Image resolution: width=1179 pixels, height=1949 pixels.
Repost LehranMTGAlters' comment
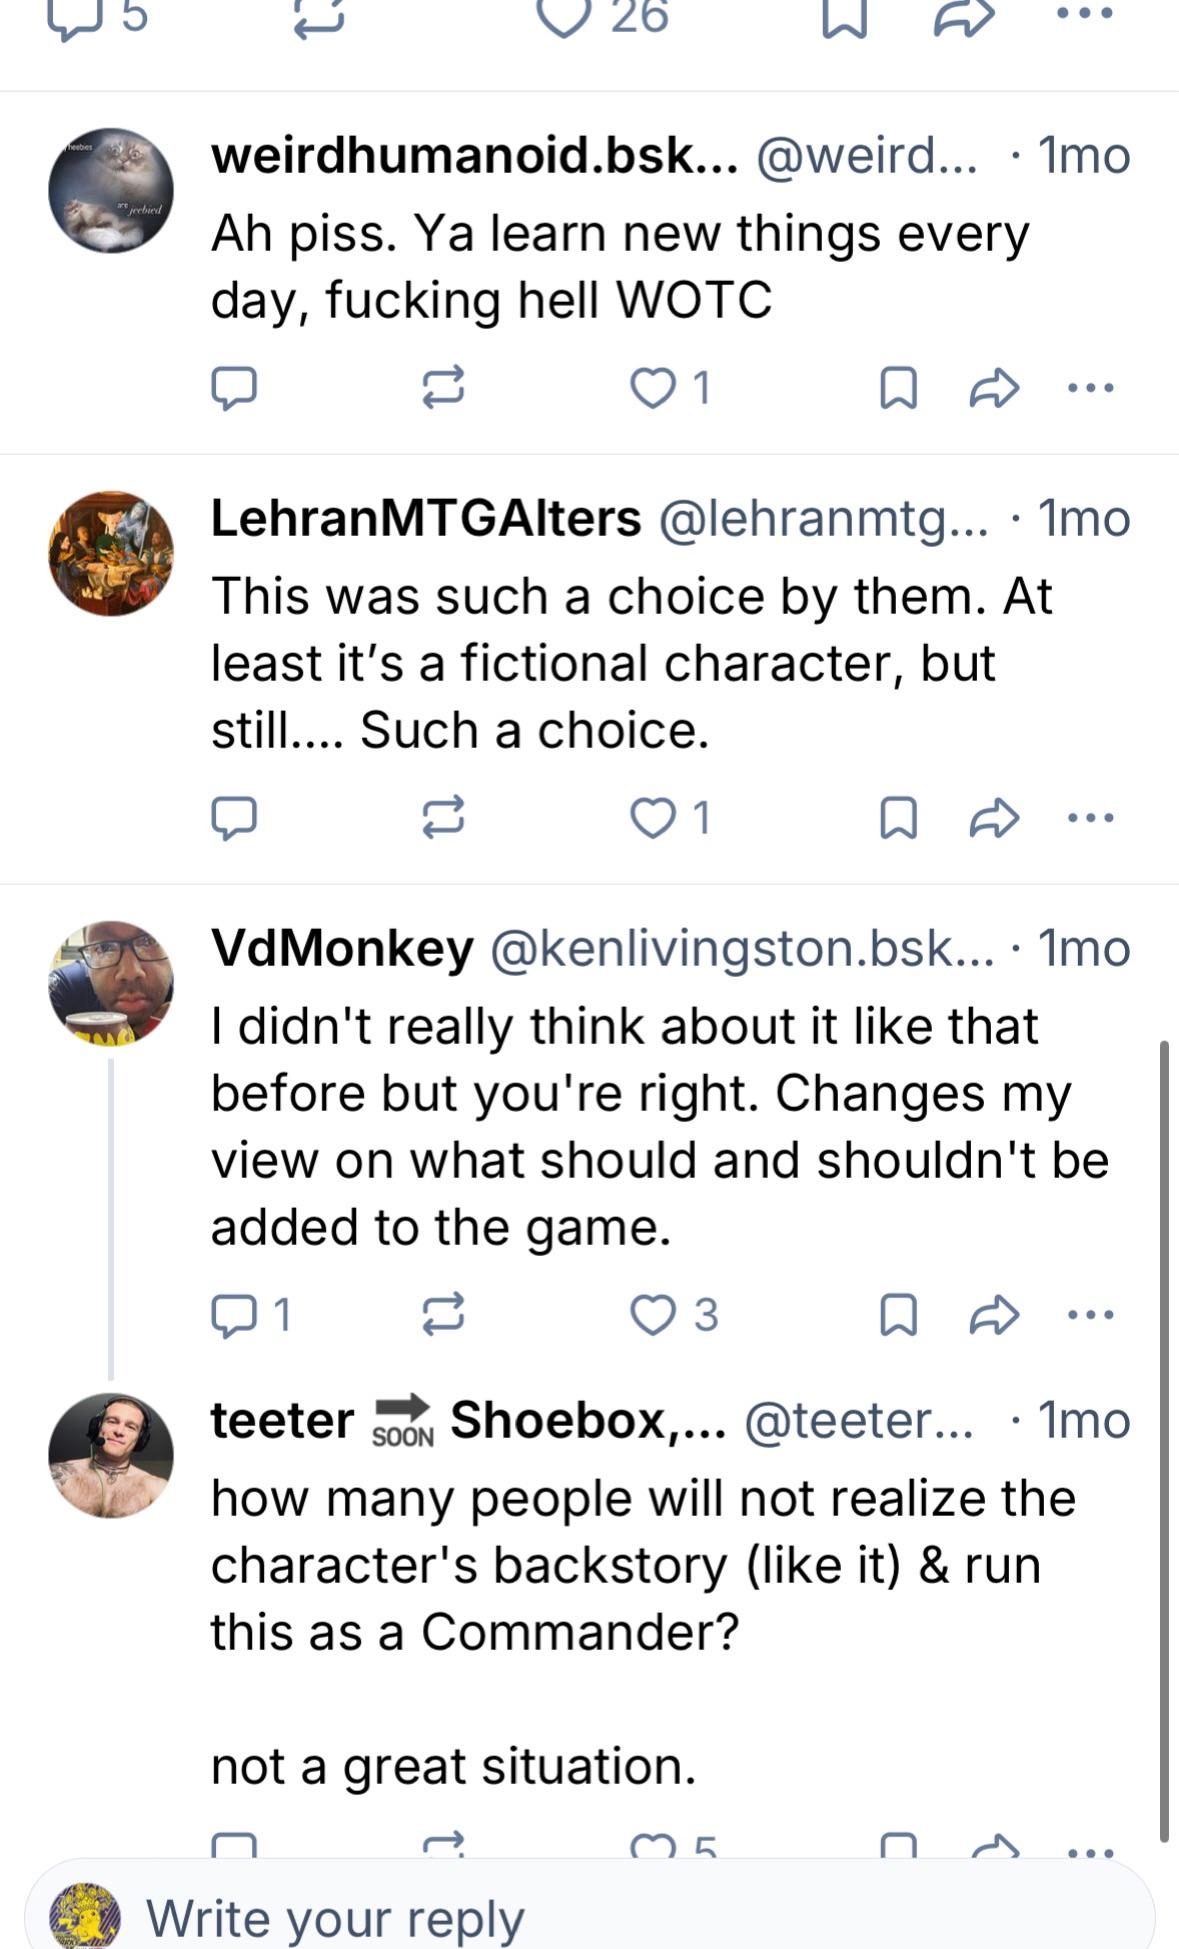coord(443,818)
